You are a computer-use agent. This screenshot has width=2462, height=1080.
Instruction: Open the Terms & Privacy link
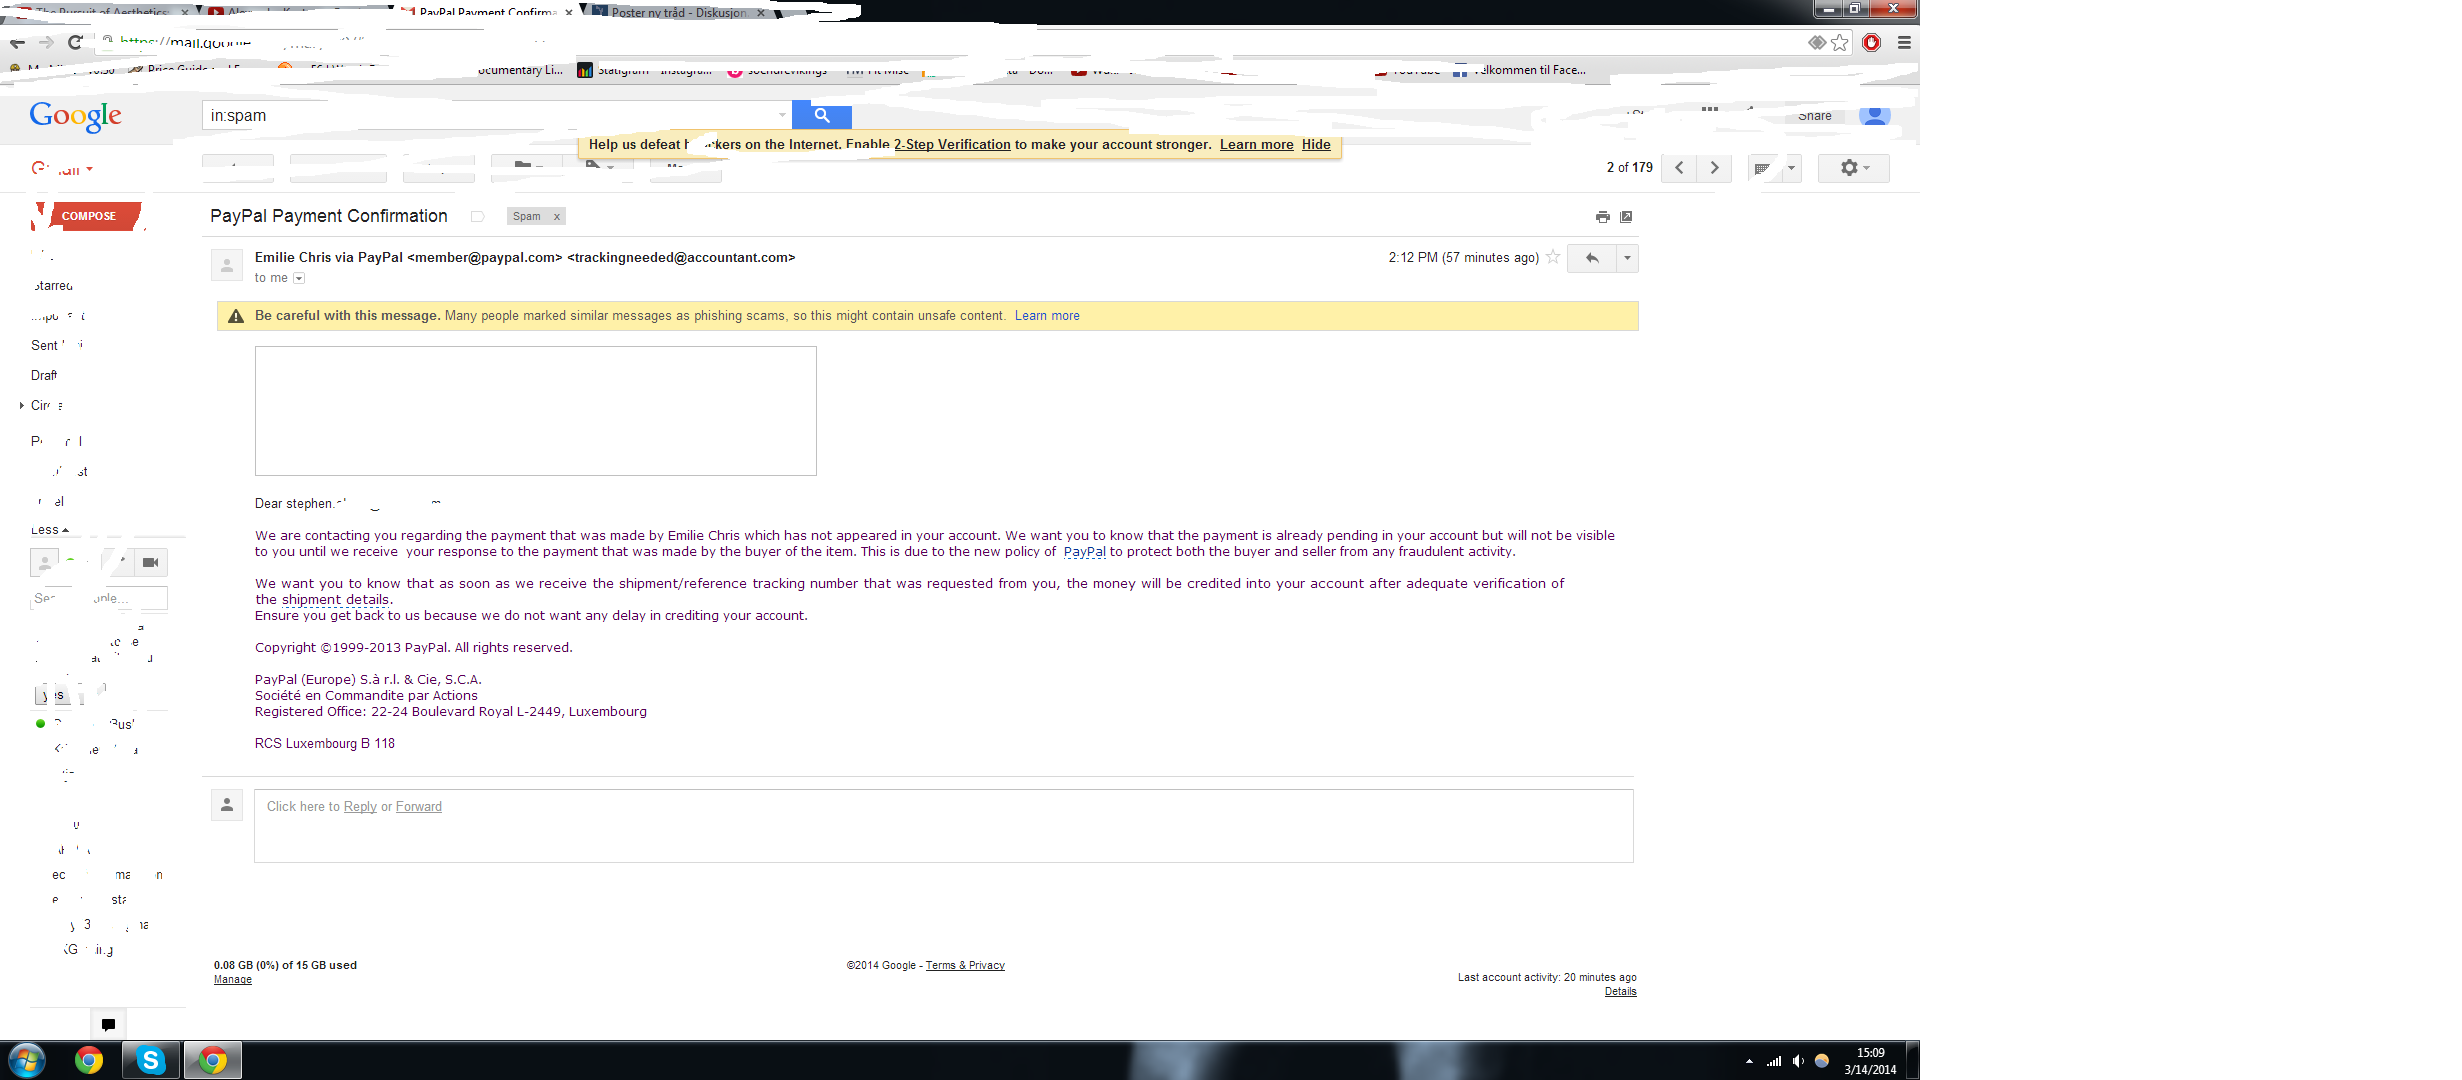(965, 966)
